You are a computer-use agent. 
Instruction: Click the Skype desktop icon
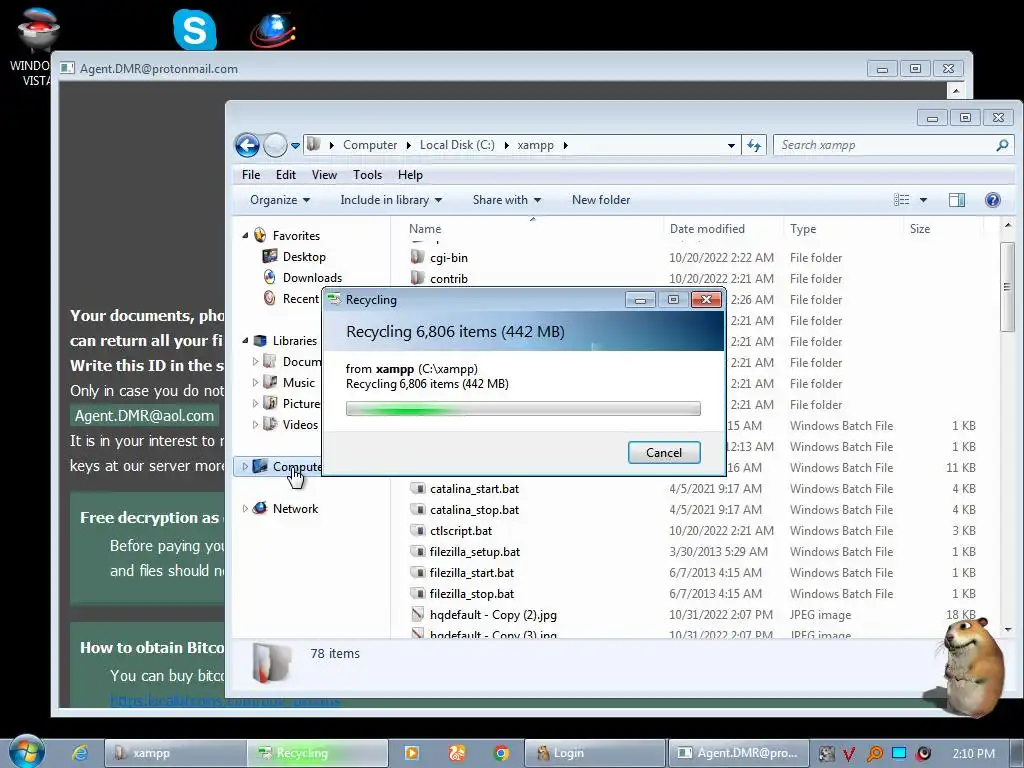click(x=195, y=29)
